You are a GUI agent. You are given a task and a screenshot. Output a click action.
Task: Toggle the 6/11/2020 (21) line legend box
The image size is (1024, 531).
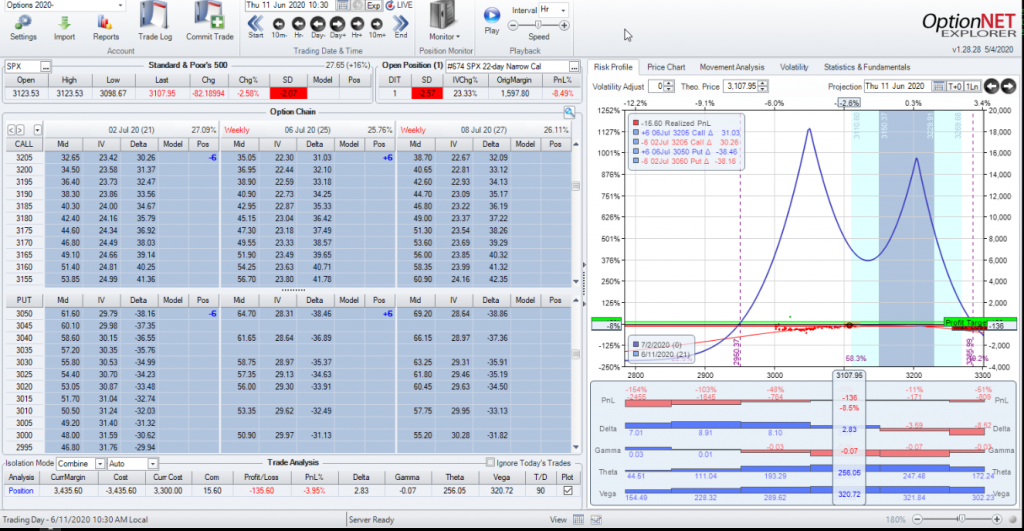tap(635, 354)
